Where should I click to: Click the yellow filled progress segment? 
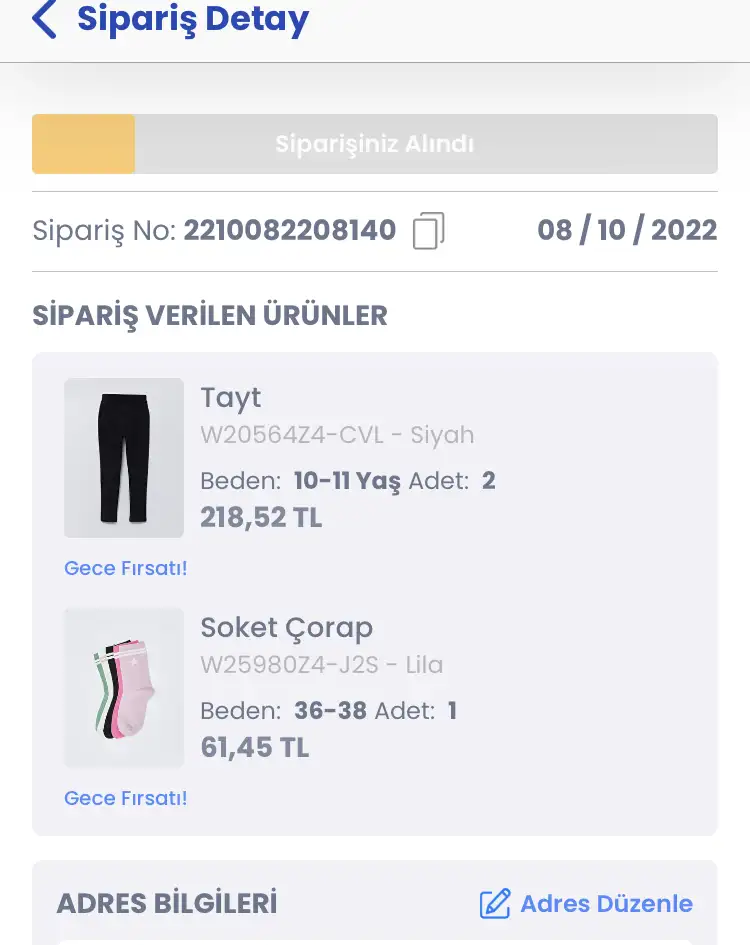(x=83, y=144)
